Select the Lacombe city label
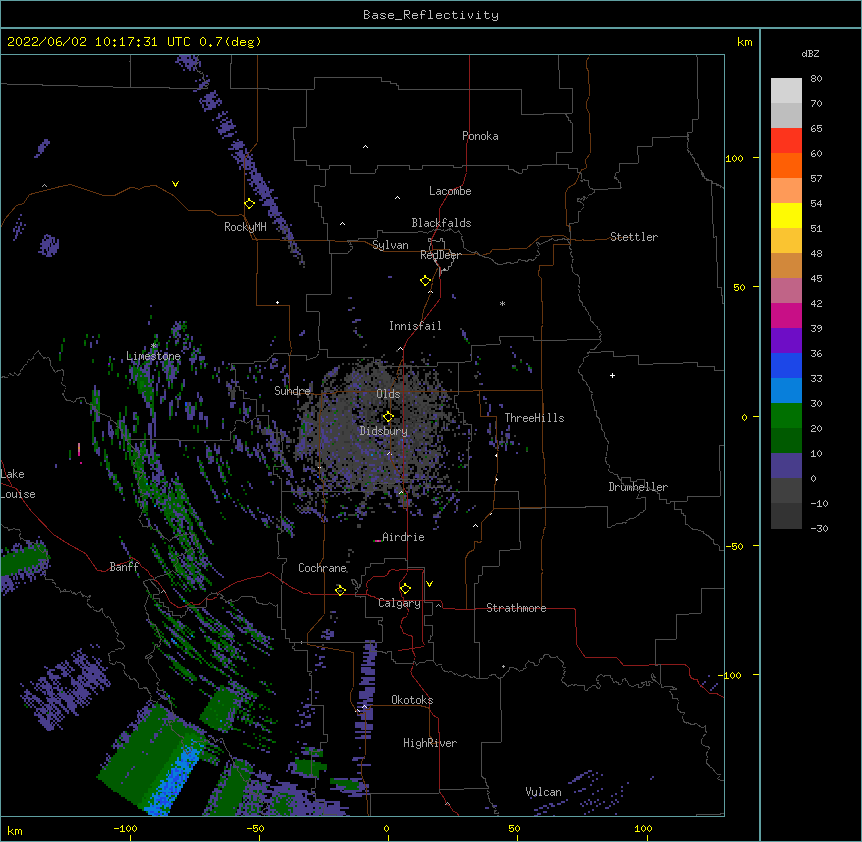862x842 pixels. [x=450, y=191]
